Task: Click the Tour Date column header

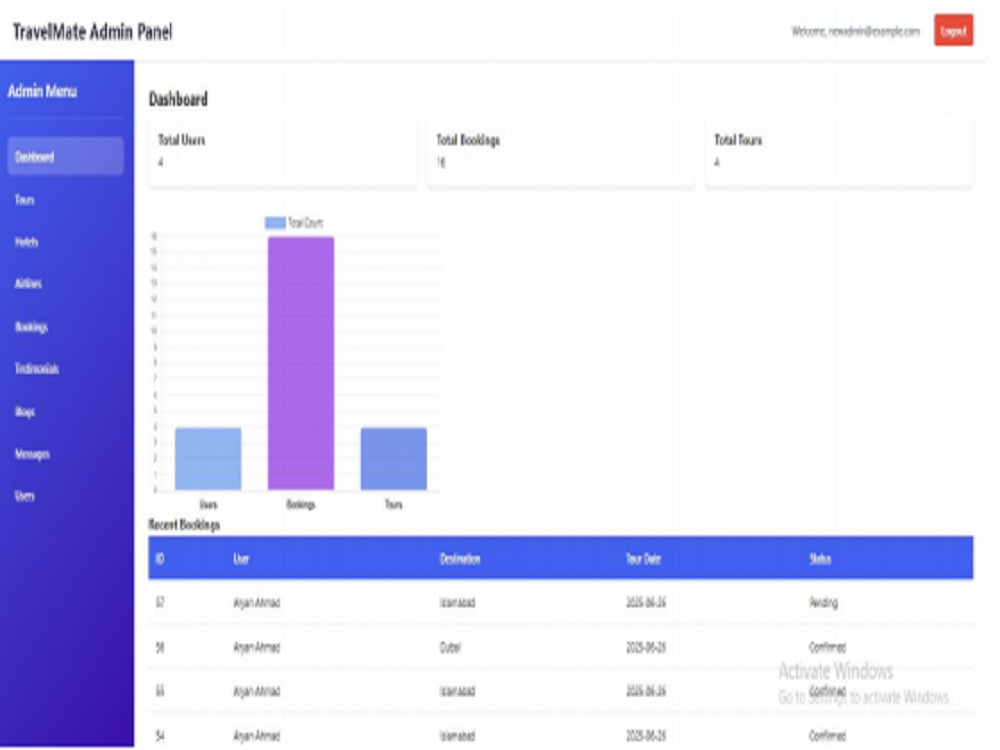Action: coord(643,559)
